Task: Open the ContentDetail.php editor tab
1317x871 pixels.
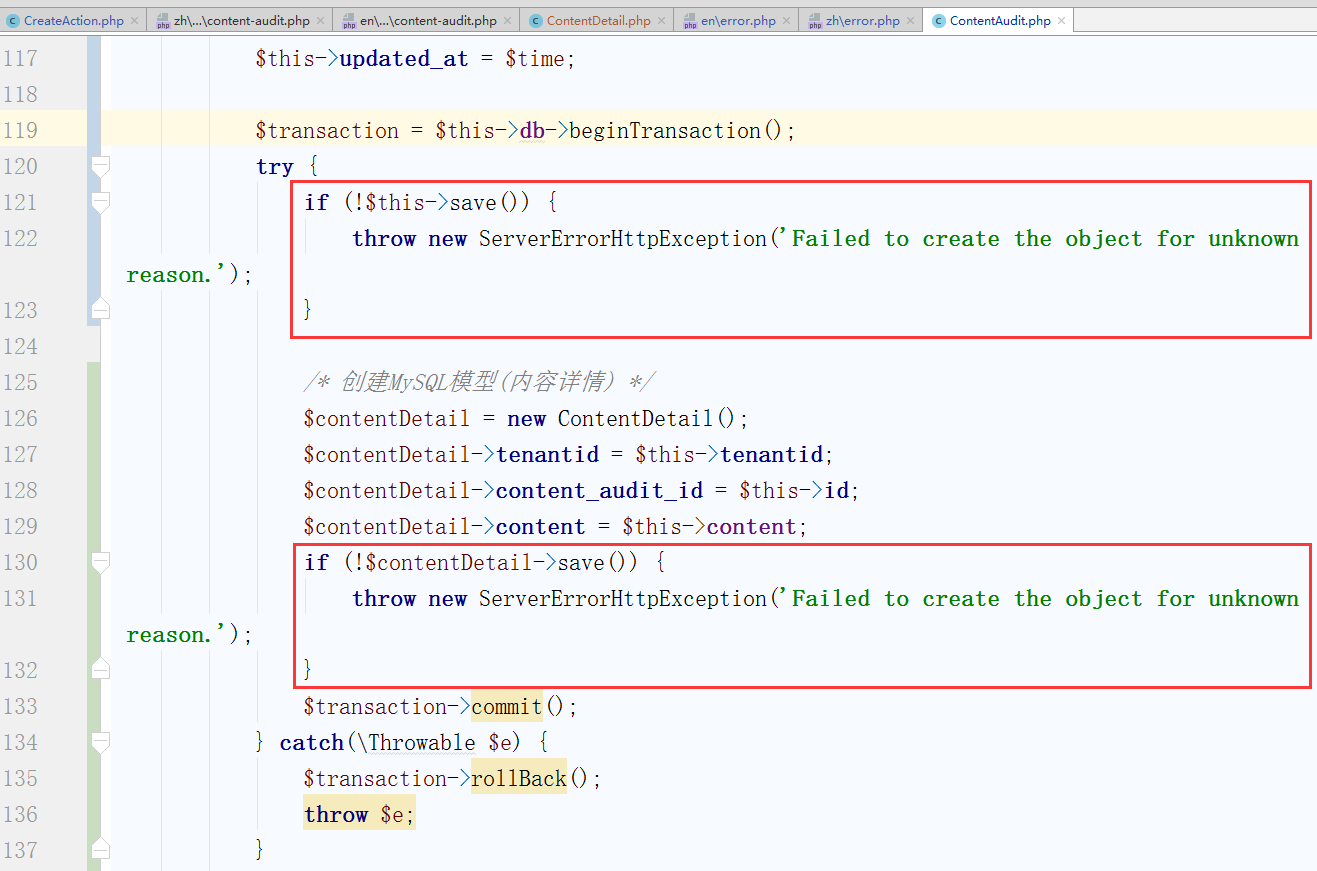Action: tap(598, 20)
